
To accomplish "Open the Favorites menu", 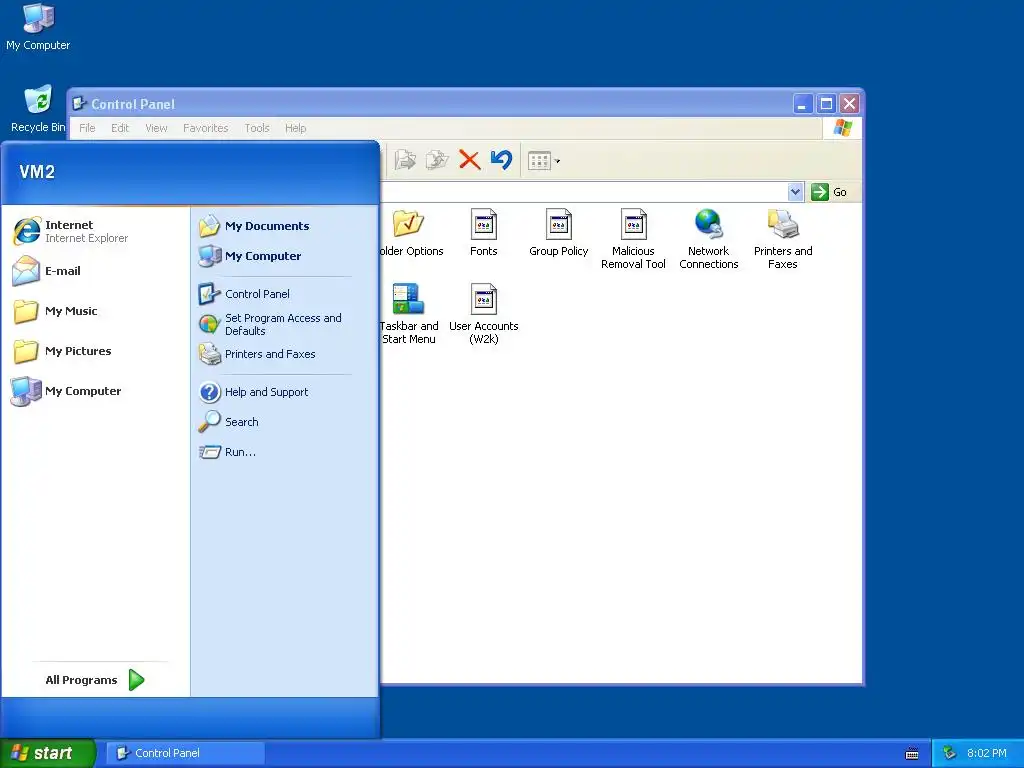I will (206, 128).
